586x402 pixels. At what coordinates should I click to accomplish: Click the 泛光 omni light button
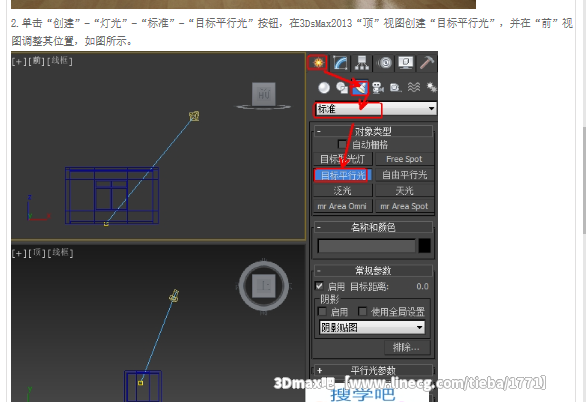click(343, 191)
